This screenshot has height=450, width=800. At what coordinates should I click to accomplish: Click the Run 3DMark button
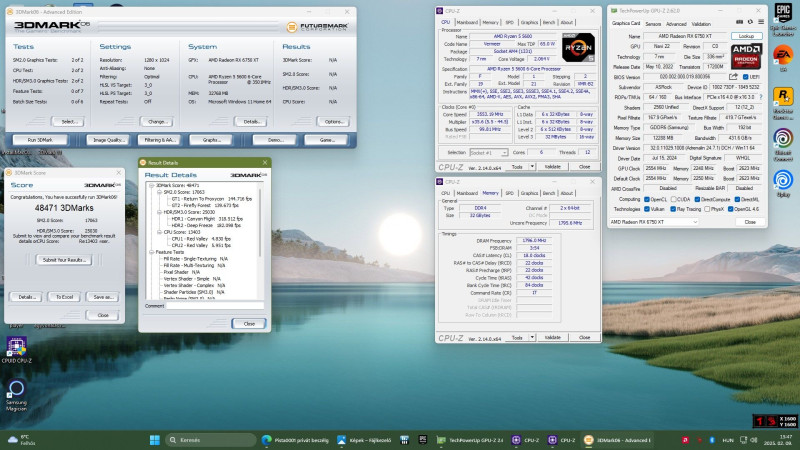point(40,140)
